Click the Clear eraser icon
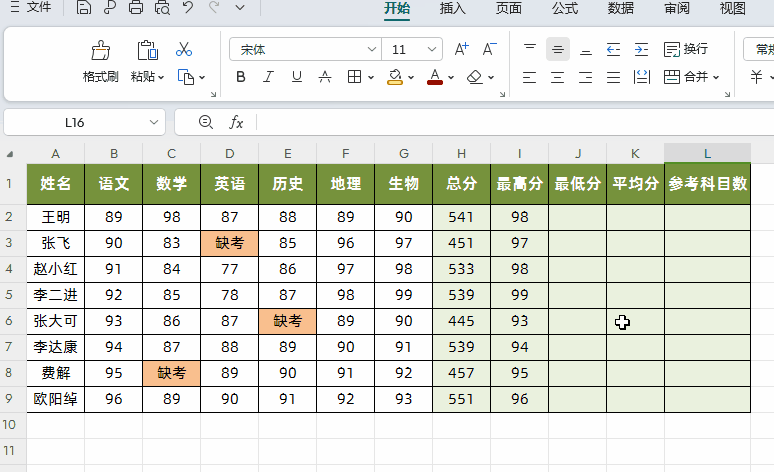The image size is (774, 472). click(x=474, y=77)
